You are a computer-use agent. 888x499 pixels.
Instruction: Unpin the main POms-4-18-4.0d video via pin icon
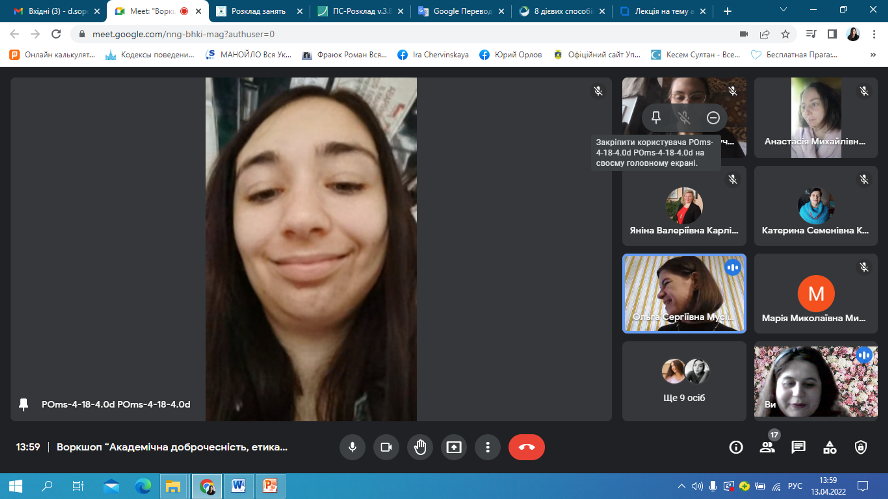(23, 404)
